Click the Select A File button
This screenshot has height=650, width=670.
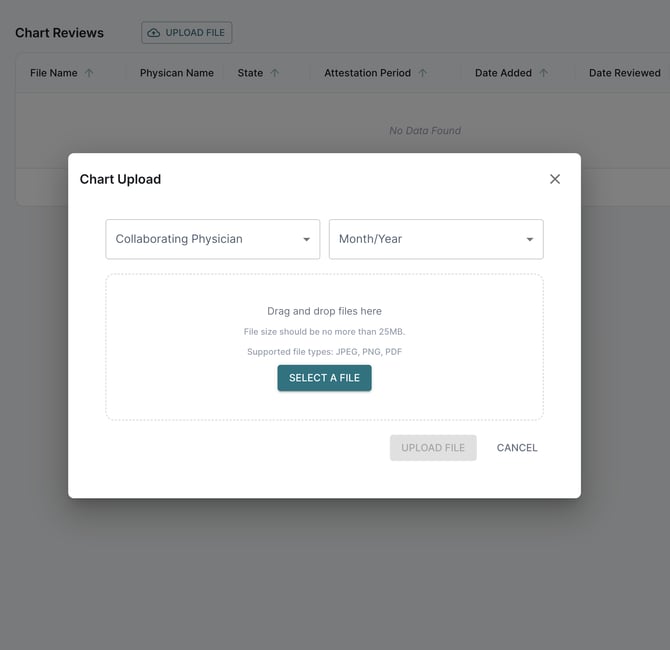point(324,378)
